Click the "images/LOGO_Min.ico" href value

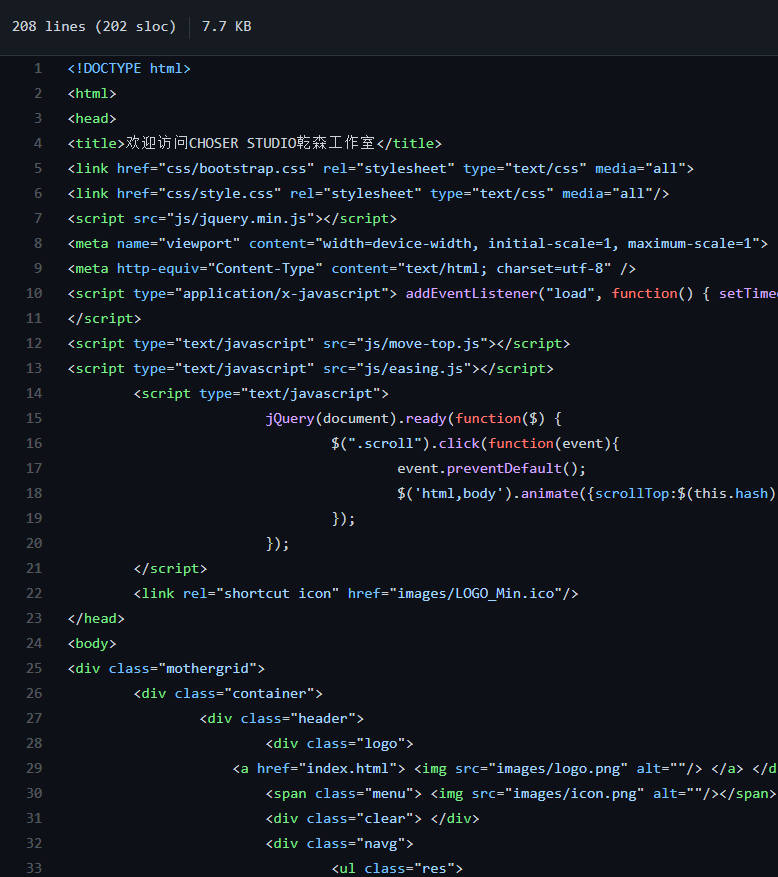pyautogui.click(x=475, y=593)
